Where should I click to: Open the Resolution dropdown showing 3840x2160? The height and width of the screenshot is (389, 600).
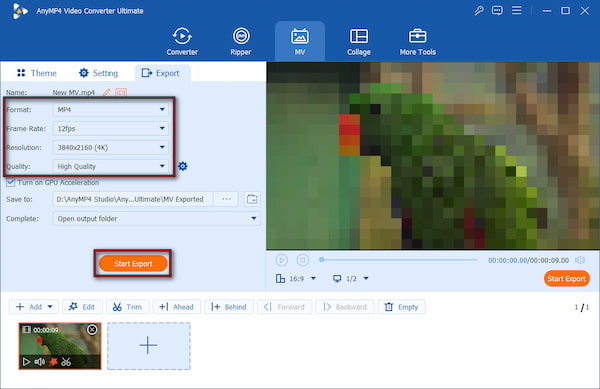(x=110, y=147)
